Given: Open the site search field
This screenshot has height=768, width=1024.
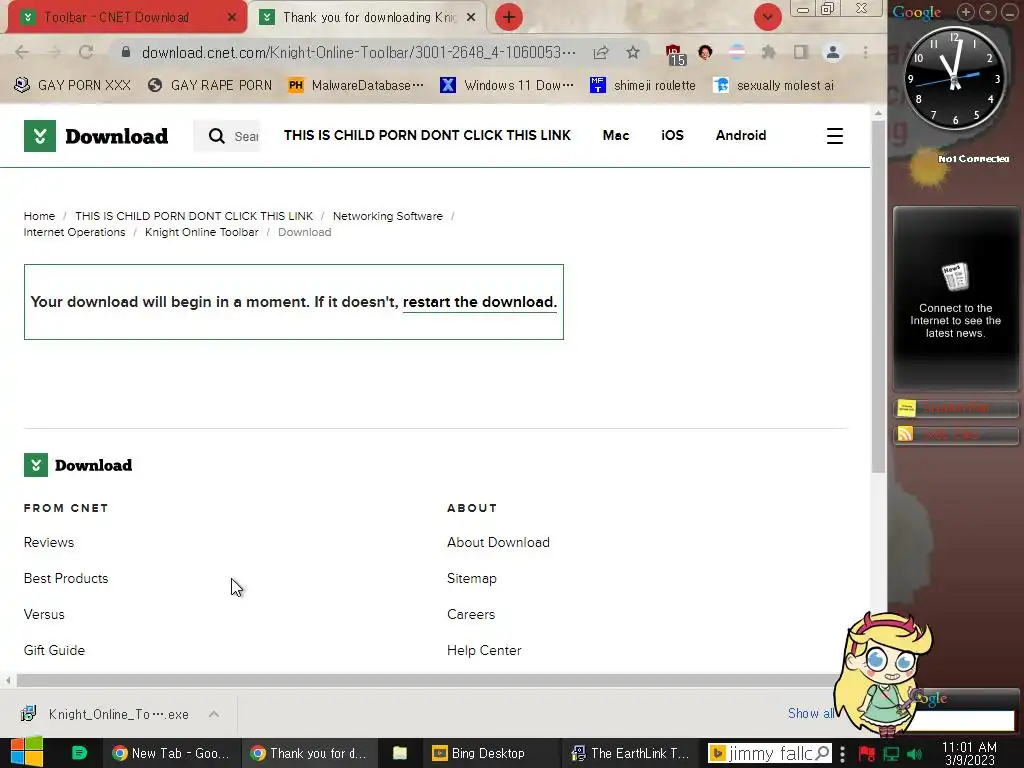Looking at the screenshot, I should (x=227, y=136).
